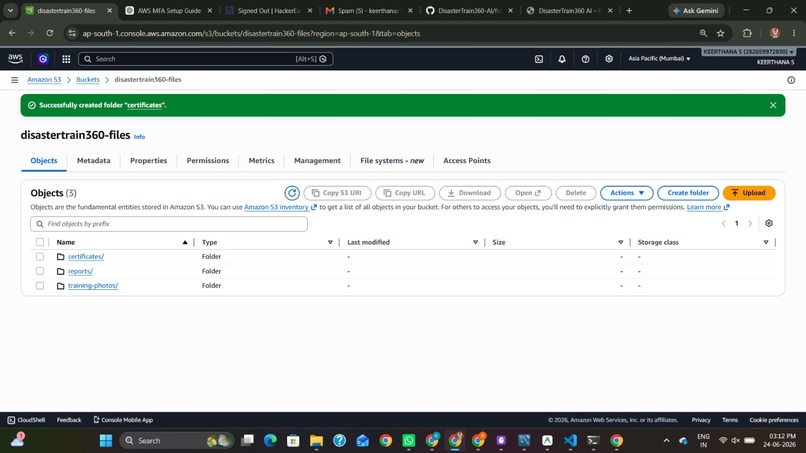Go to next page of objects
The height and width of the screenshot is (453, 806).
point(750,223)
